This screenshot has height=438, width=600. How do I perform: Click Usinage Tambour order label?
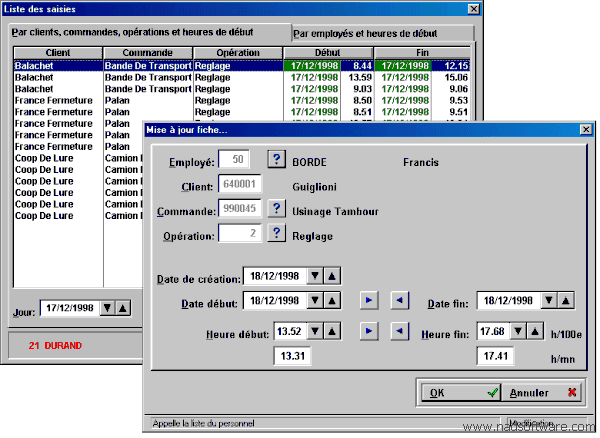click(336, 212)
